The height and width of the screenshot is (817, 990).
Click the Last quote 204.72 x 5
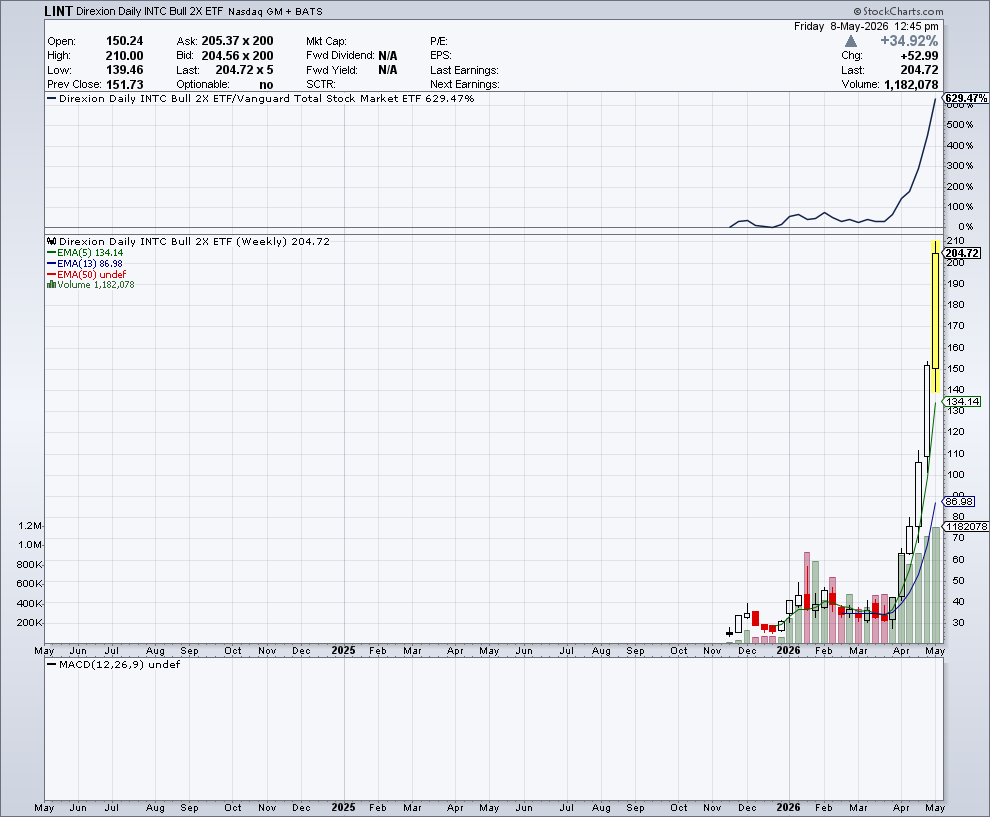click(x=244, y=70)
